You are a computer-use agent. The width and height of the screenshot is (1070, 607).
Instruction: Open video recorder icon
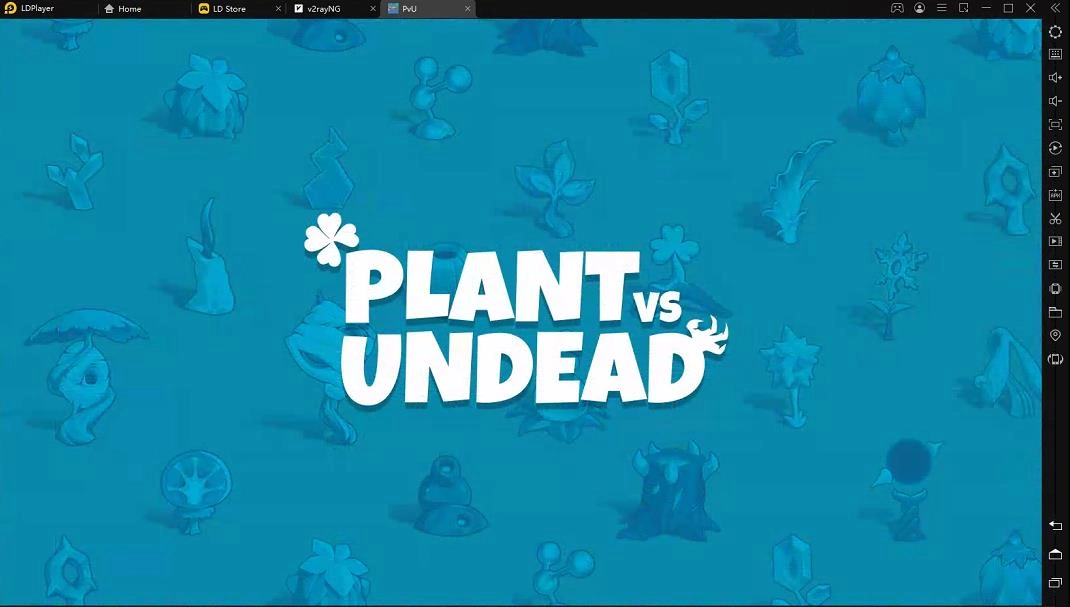[1055, 241]
